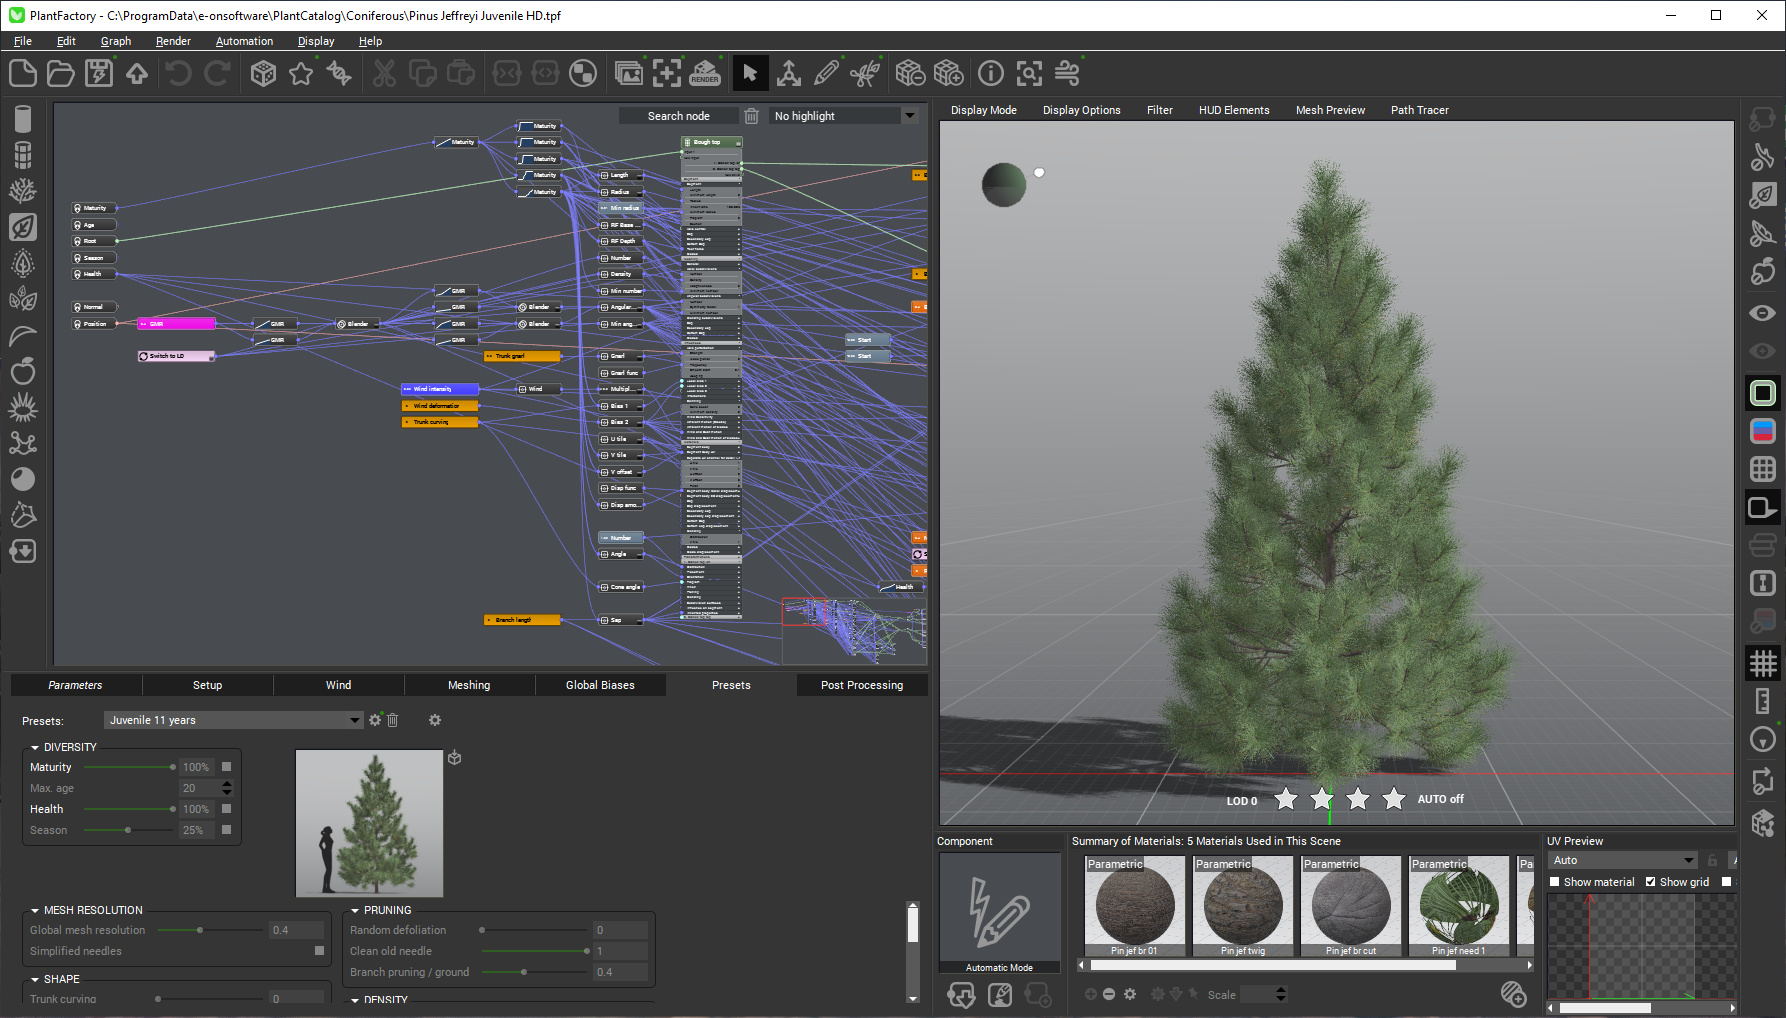Click the trash icon beside Search node
The height and width of the screenshot is (1018, 1786).
752,116
